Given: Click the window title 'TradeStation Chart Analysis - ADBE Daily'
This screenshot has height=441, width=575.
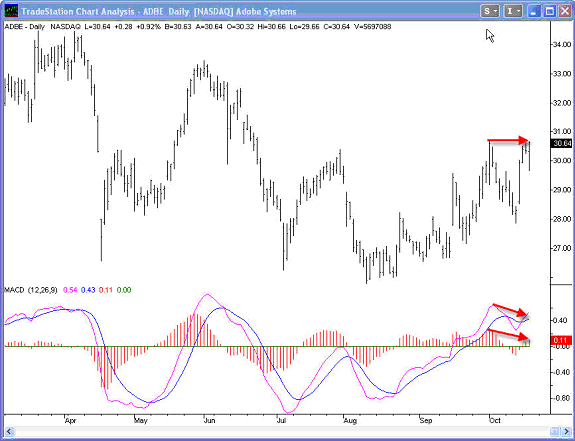Looking at the screenshot, I should click(105, 11).
